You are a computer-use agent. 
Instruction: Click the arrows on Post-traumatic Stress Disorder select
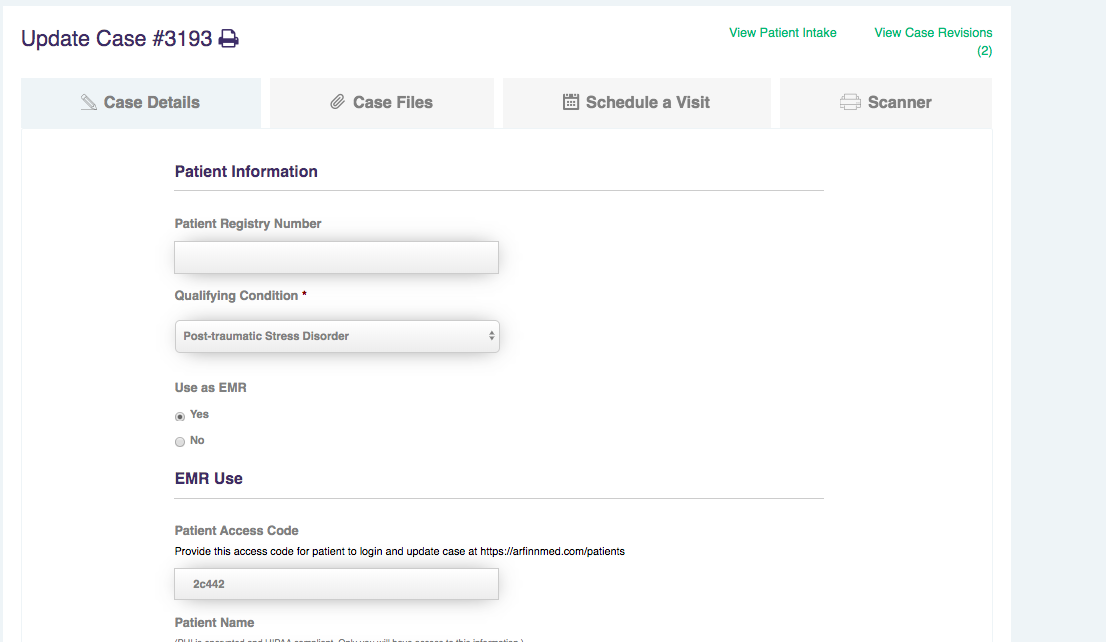tap(491, 337)
